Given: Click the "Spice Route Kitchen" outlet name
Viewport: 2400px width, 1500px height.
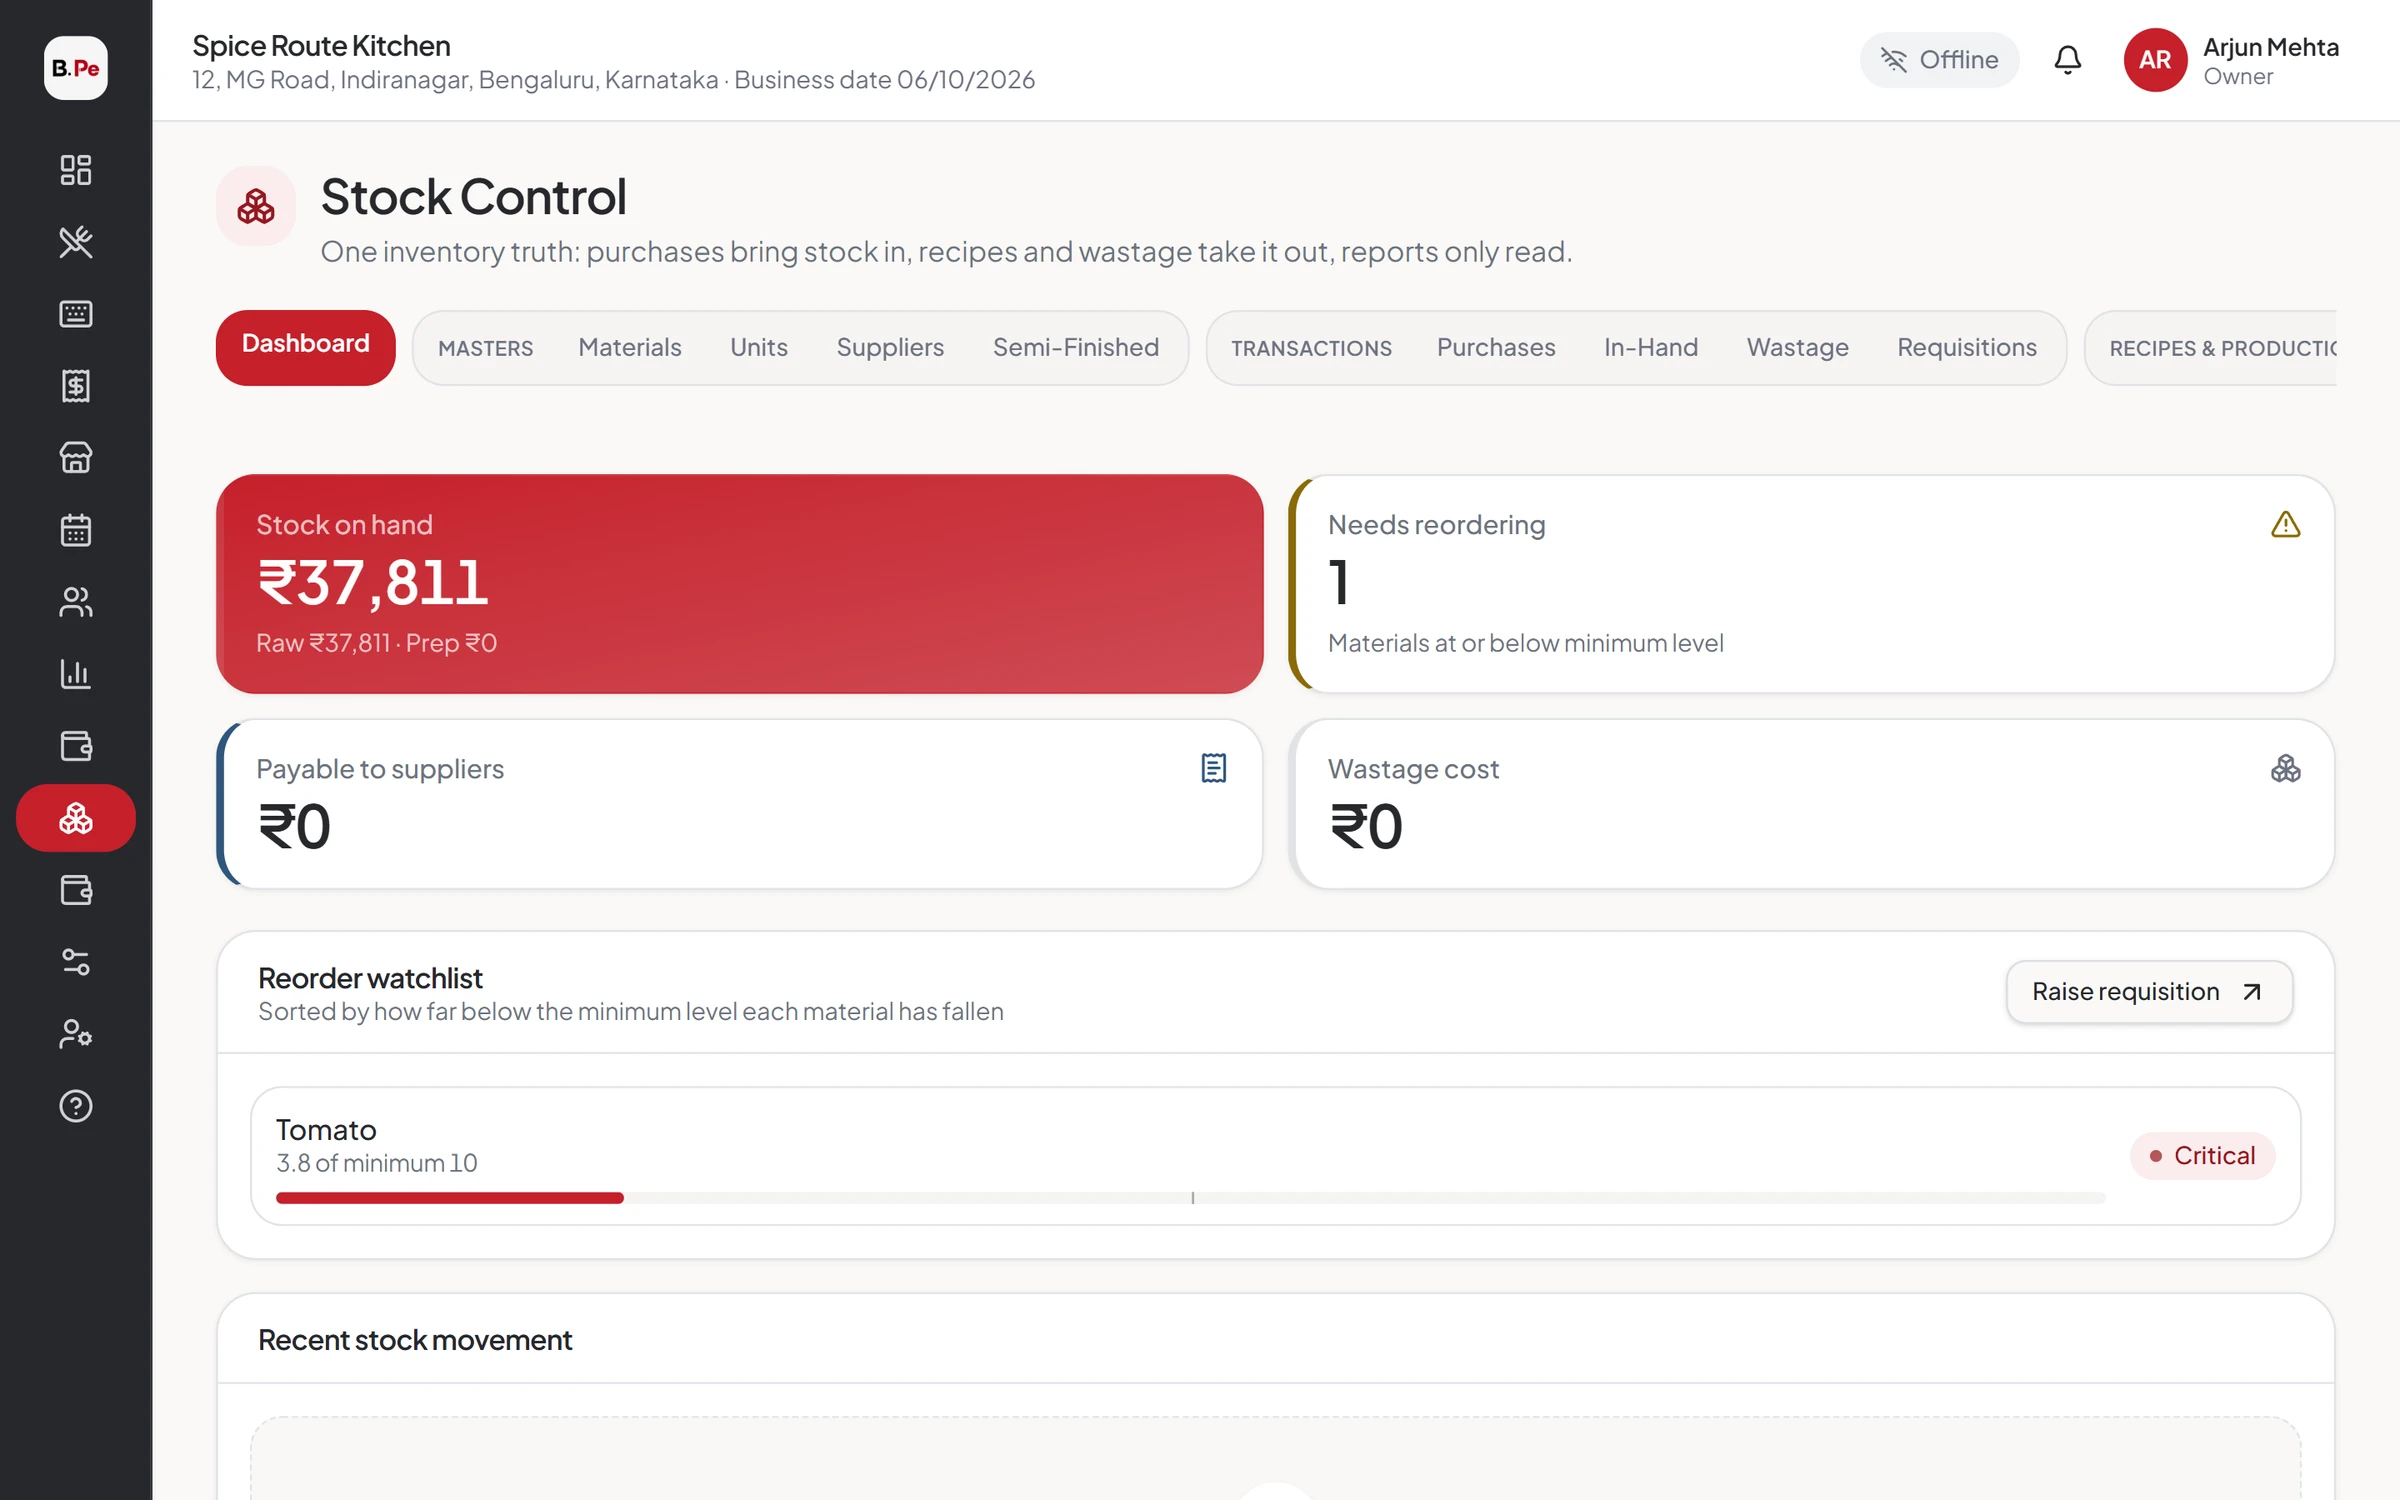Looking at the screenshot, I should click(321, 46).
